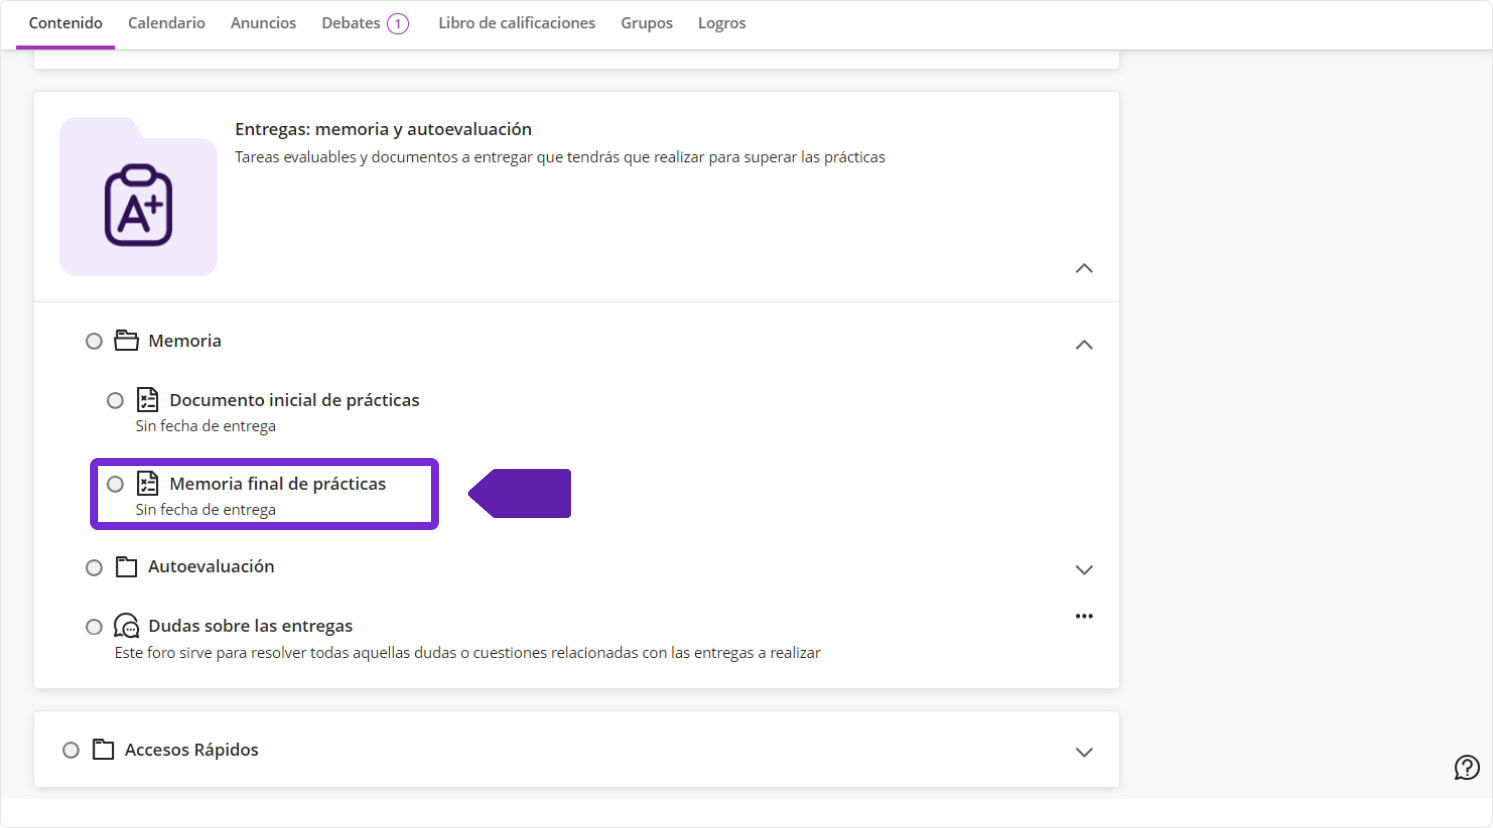Switch to the Calendario tab
This screenshot has width=1493, height=828.
pos(166,23)
